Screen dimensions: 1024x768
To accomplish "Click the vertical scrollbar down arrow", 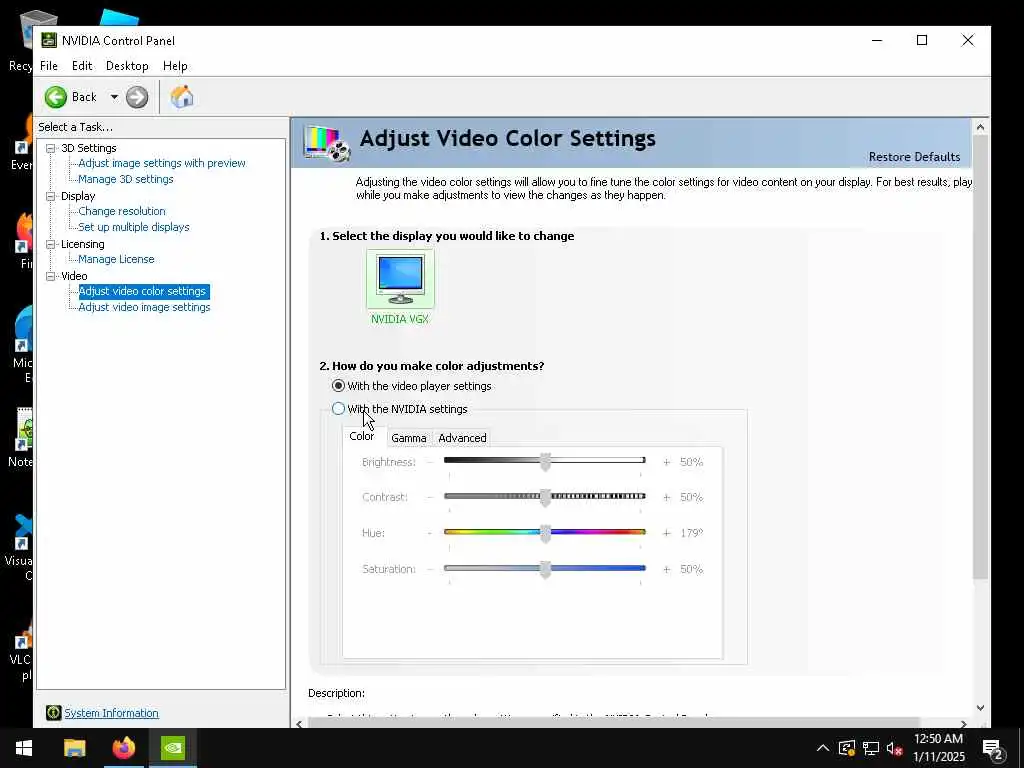I will [x=980, y=707].
